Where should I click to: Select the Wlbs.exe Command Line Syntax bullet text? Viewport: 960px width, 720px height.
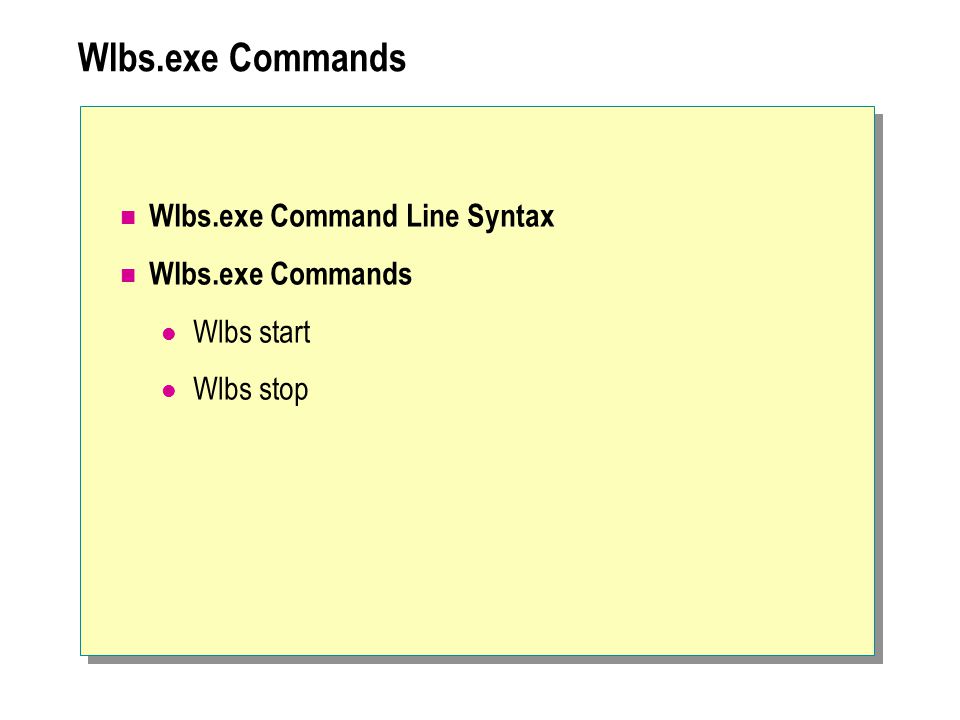(x=351, y=217)
